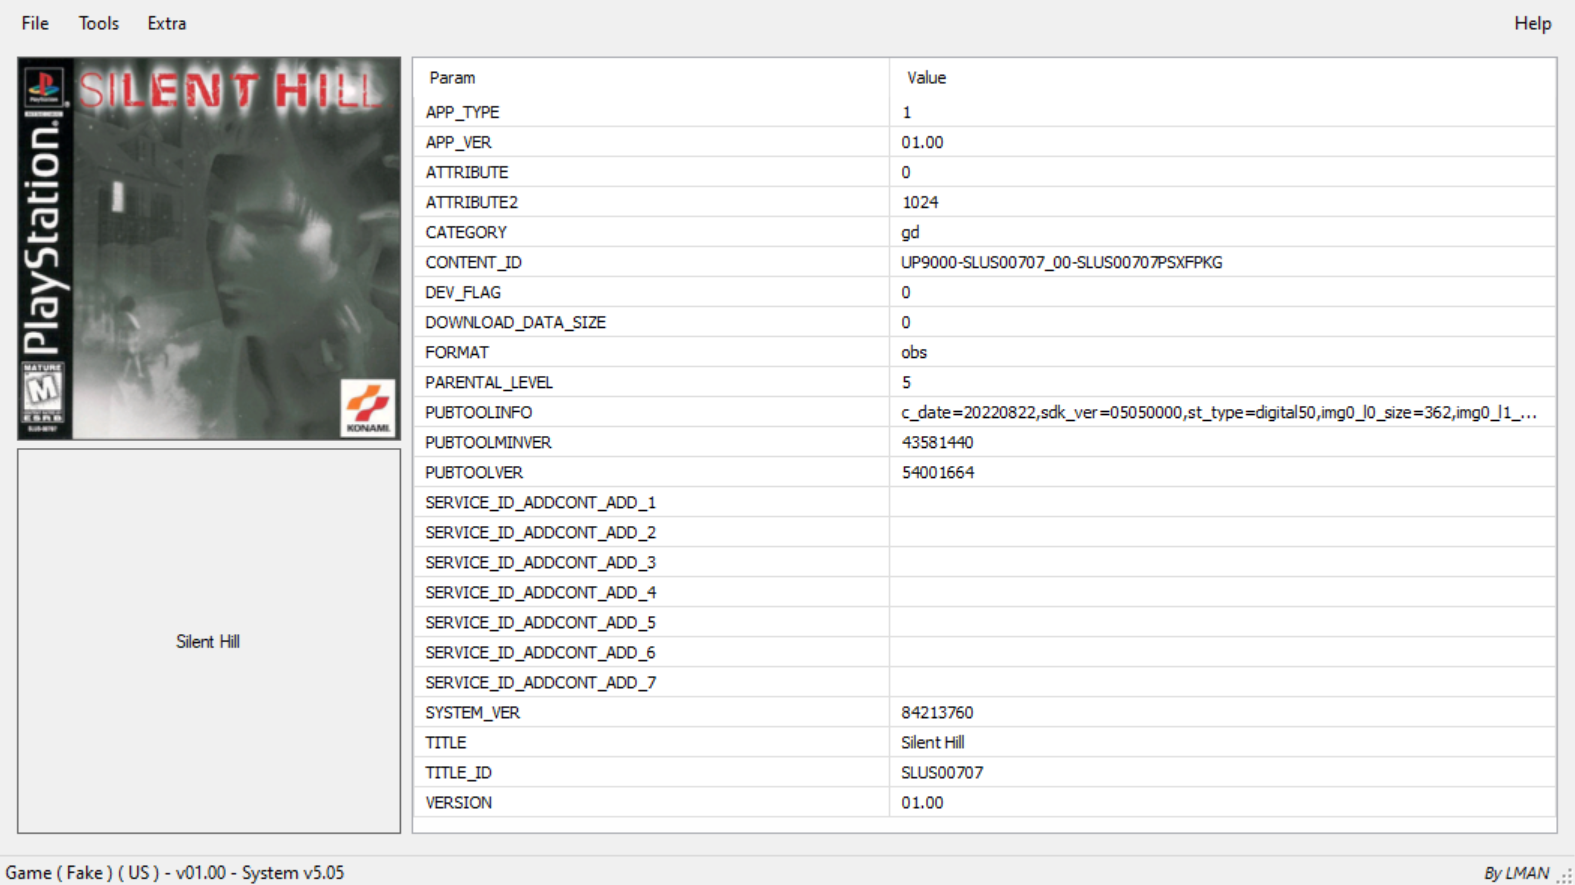1575x885 pixels.
Task: Click the SYSTEM_VER value 84213760
Action: pyautogui.click(x=937, y=712)
